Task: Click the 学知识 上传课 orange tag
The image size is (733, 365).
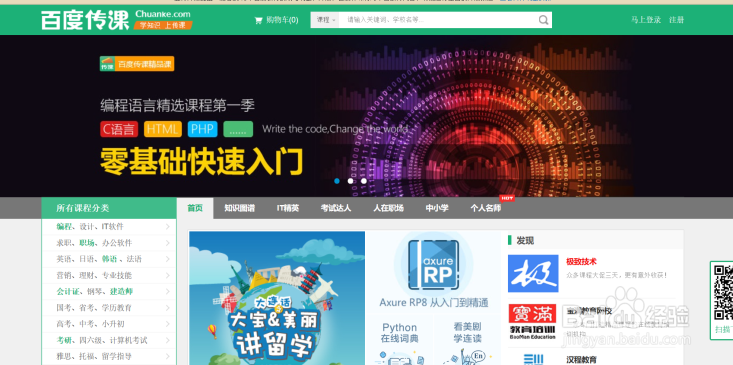Action: pyautogui.click(x=163, y=25)
